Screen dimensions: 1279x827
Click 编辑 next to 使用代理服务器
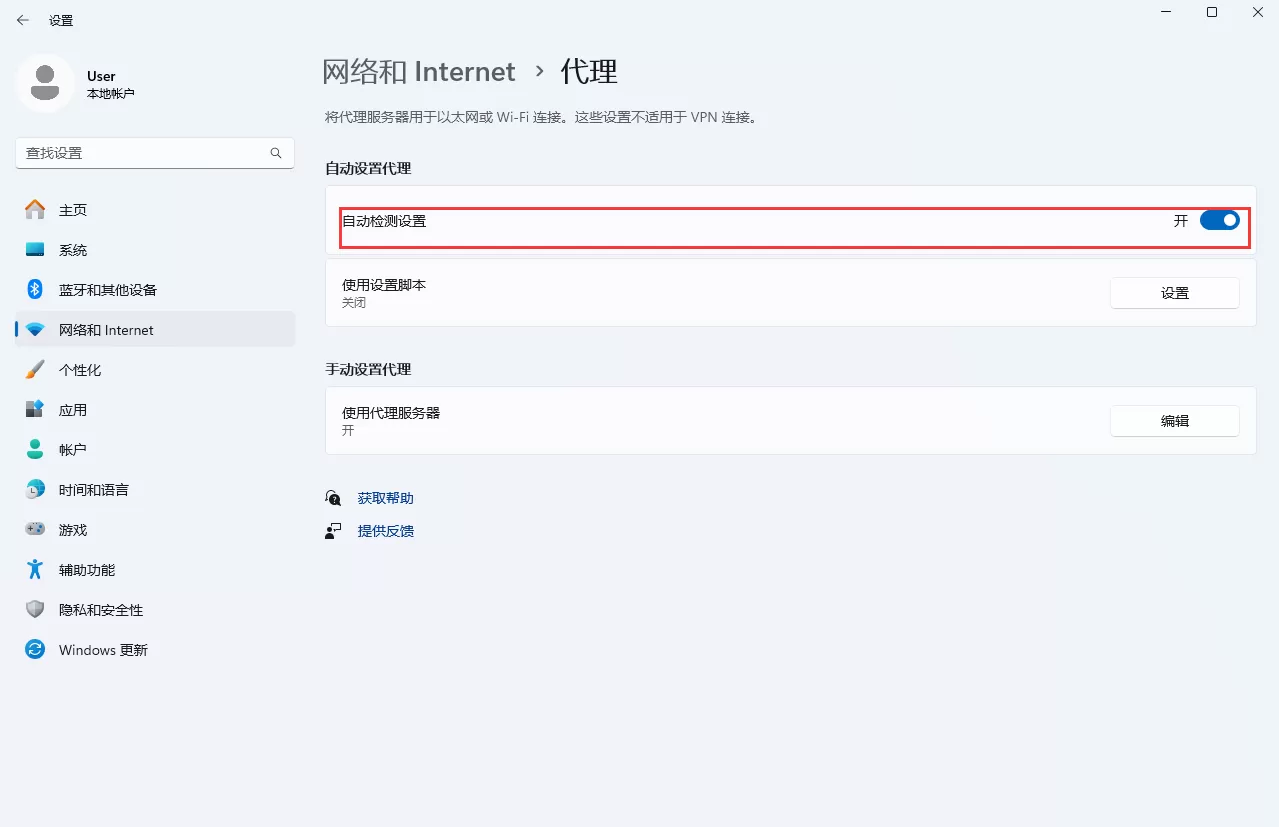point(1173,420)
